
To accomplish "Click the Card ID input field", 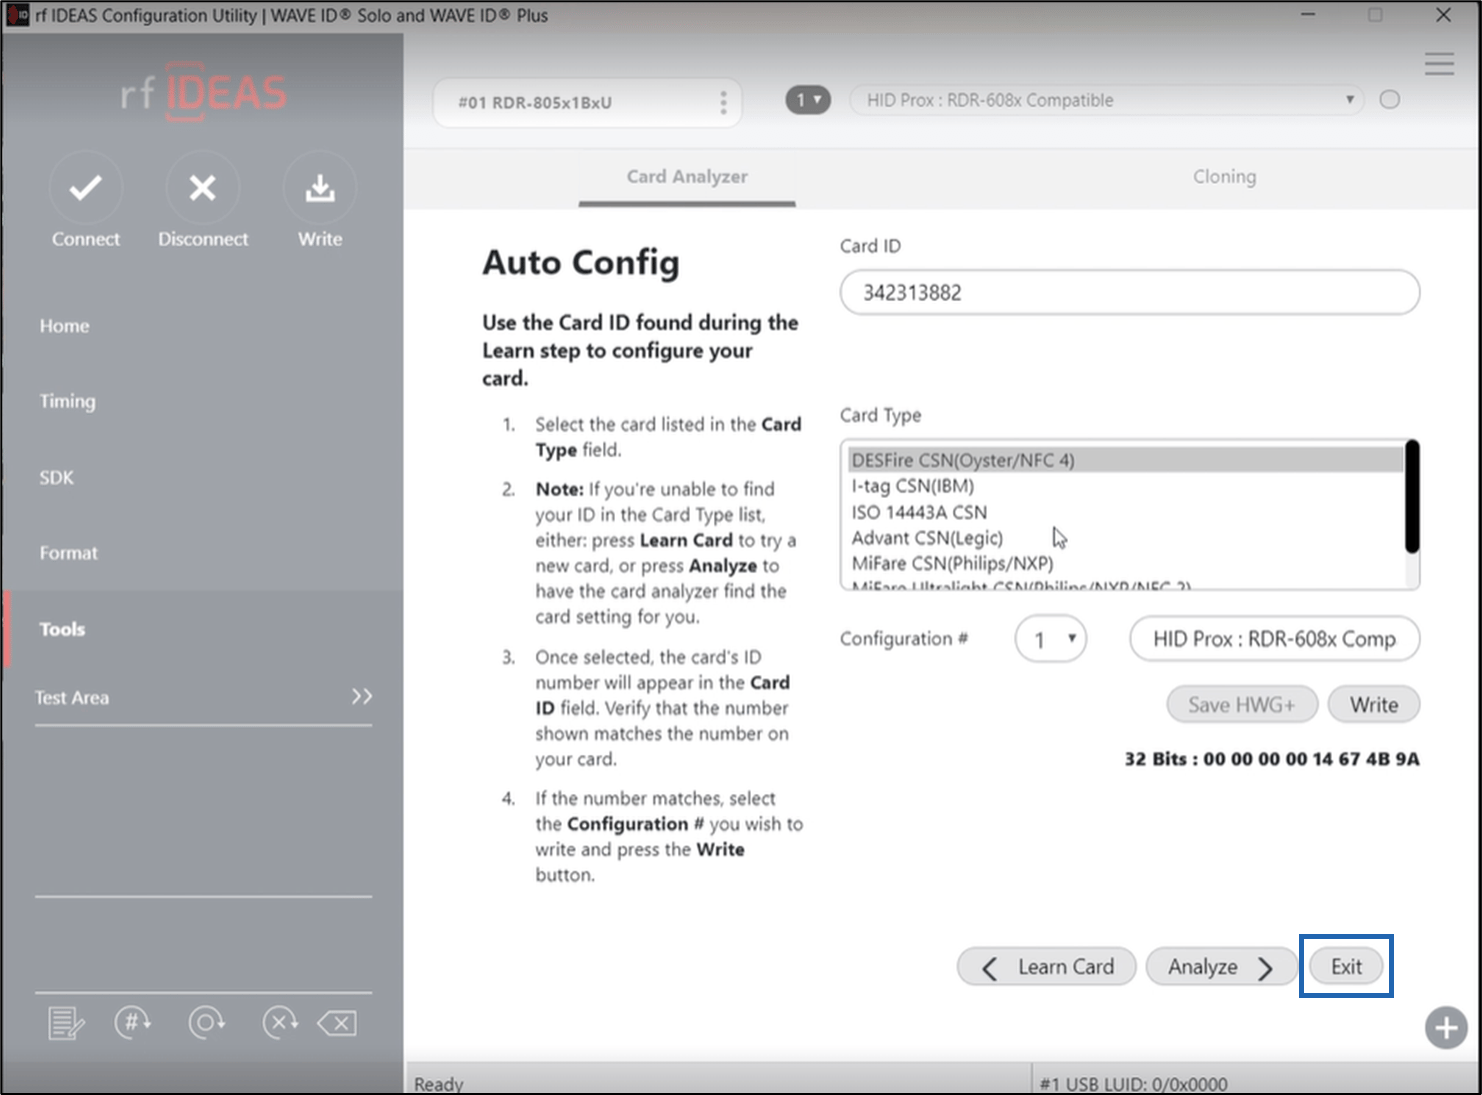I will pyautogui.click(x=1130, y=292).
